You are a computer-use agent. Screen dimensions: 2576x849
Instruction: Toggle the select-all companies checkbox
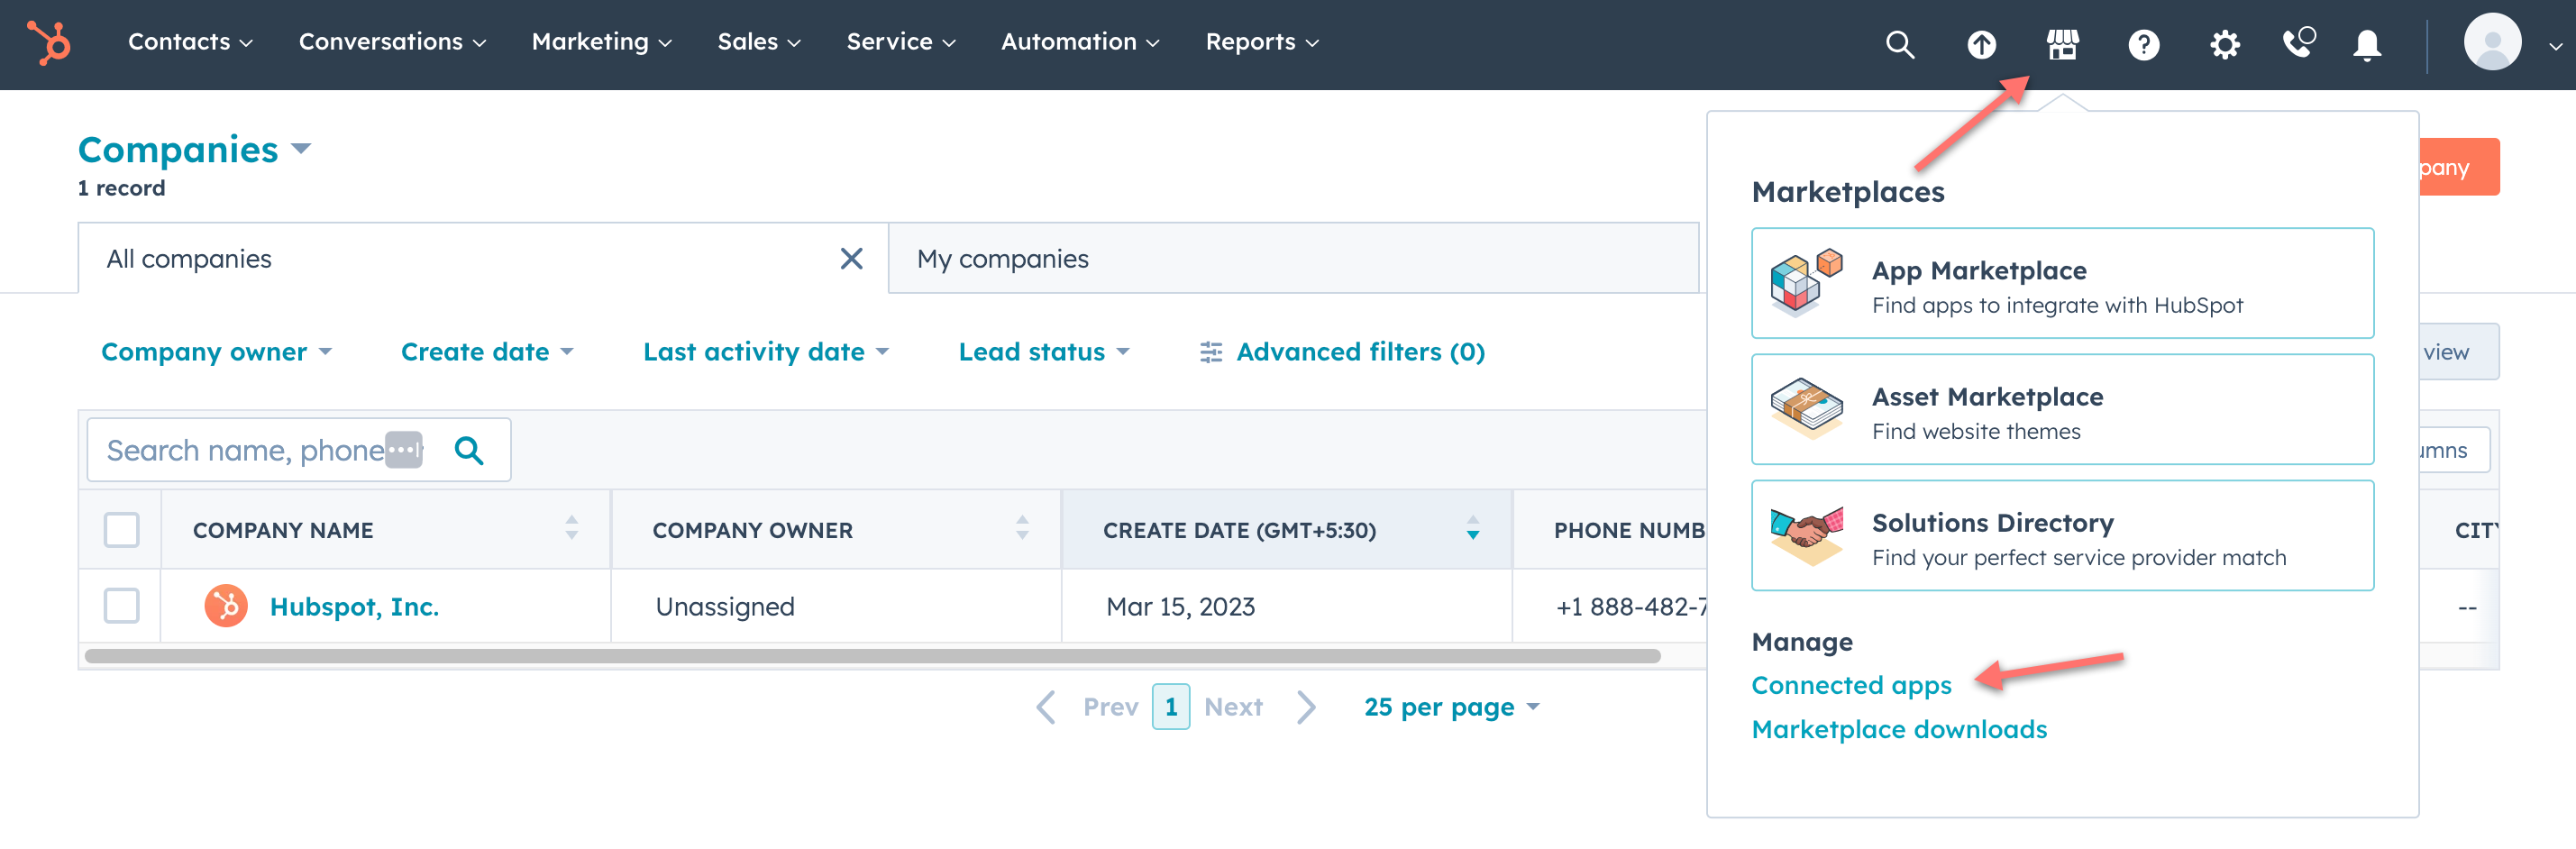(x=122, y=530)
